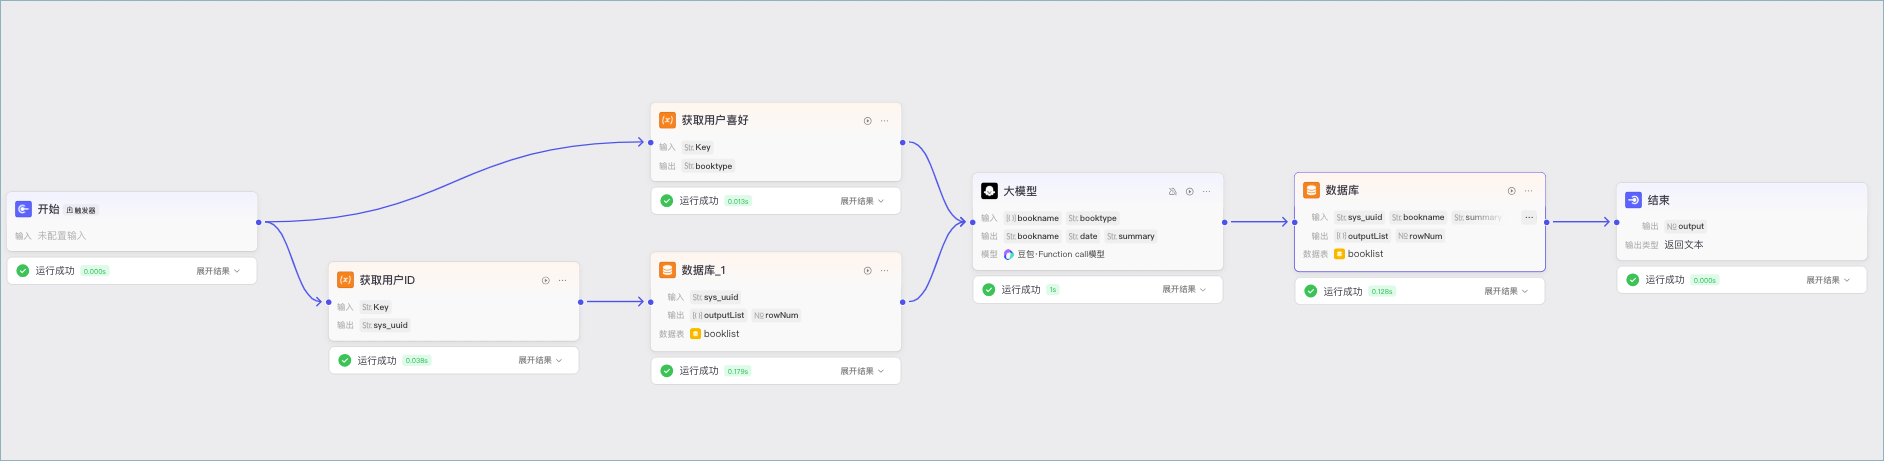Screen dimensions: 1884x461
Task: Click the 大模型 node model icon
Action: [989, 191]
